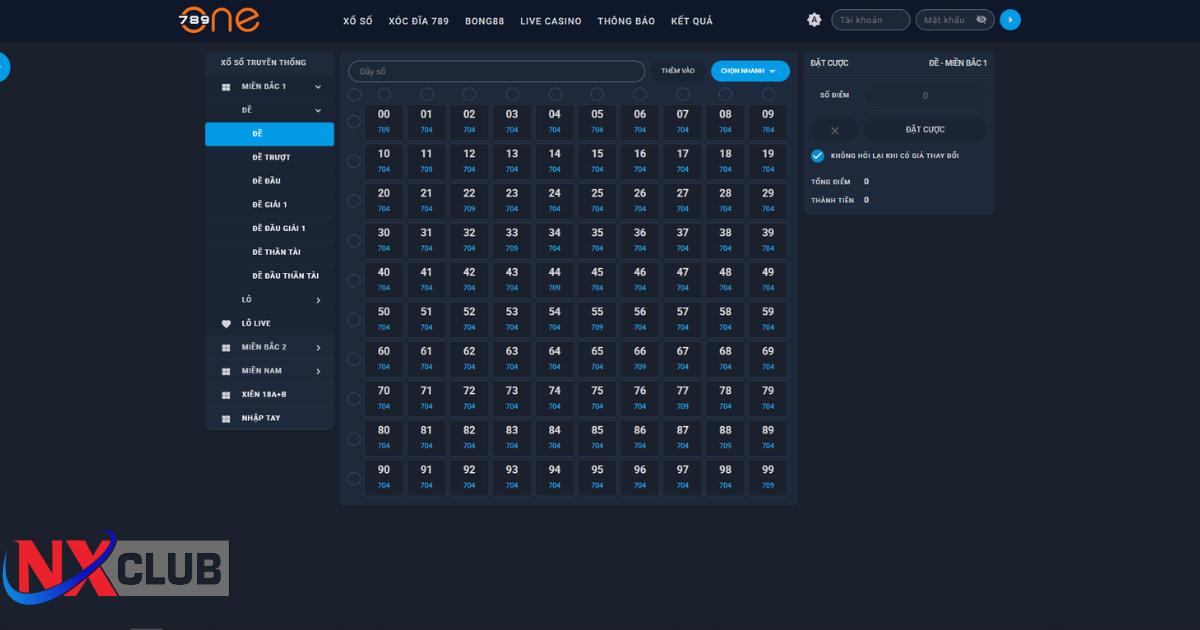Open the Live Casino menu
The image size is (1200, 630).
coord(550,21)
